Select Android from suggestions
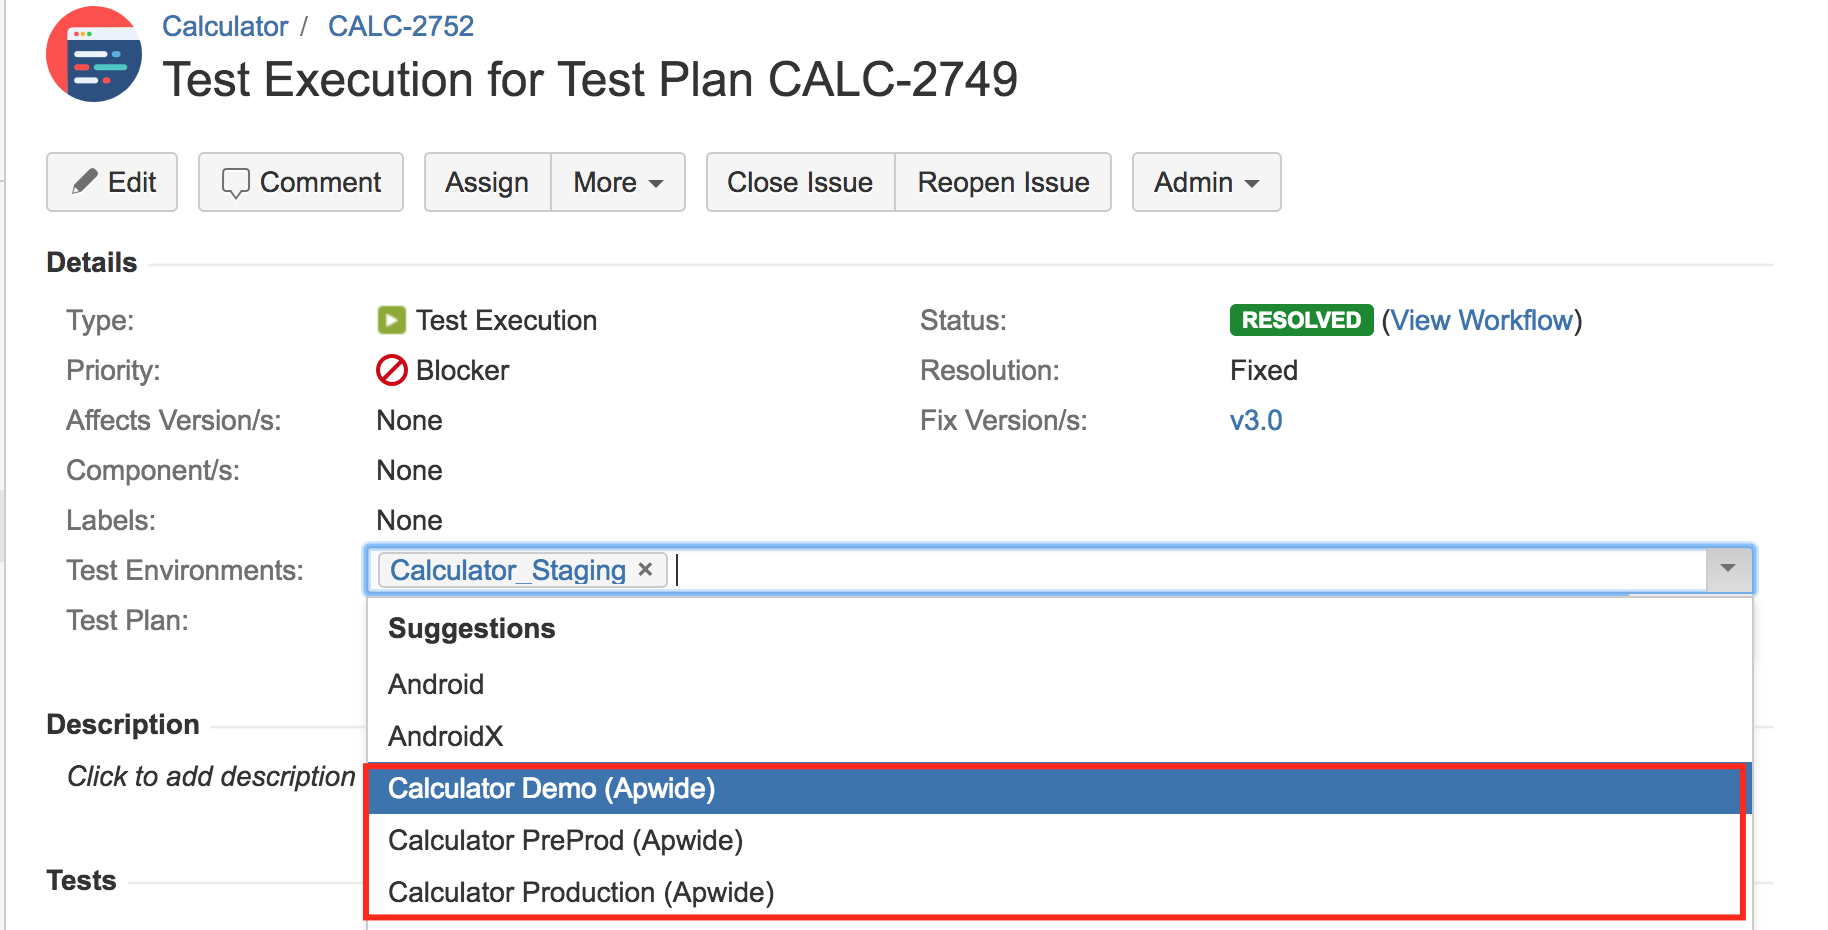 coord(1060,684)
